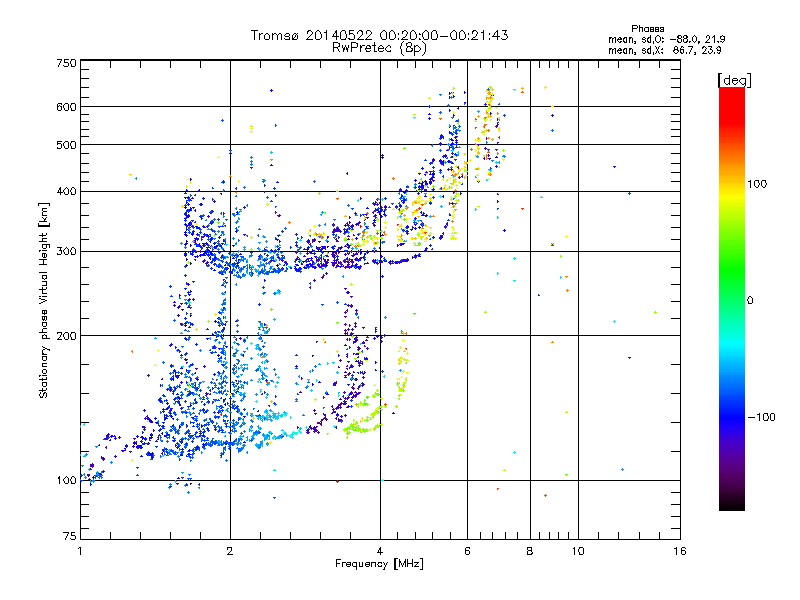Click the 'Phases' heading text

pyautogui.click(x=647, y=29)
